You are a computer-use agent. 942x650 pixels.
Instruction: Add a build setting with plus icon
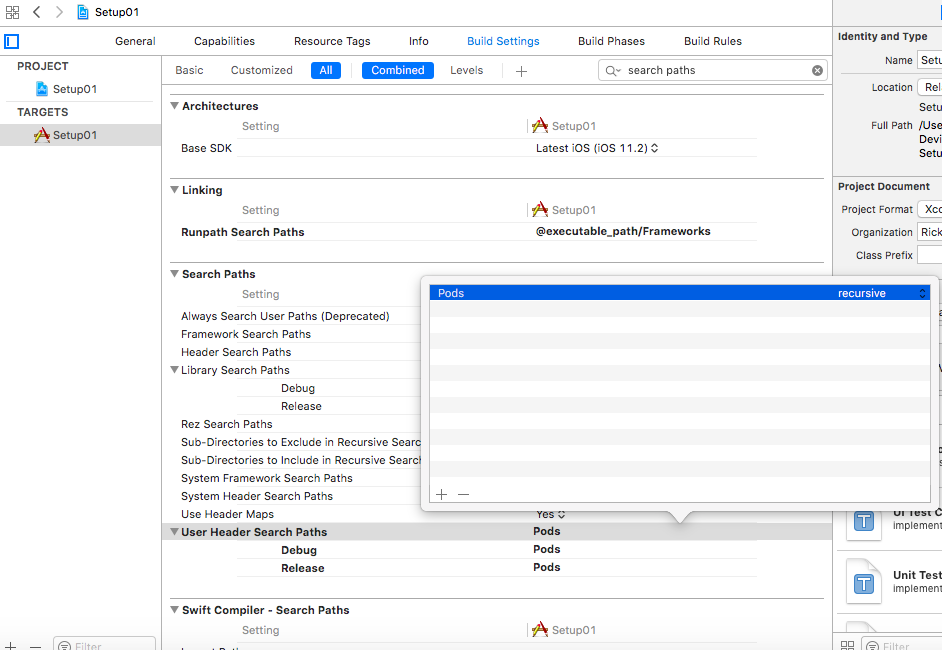[x=521, y=71]
